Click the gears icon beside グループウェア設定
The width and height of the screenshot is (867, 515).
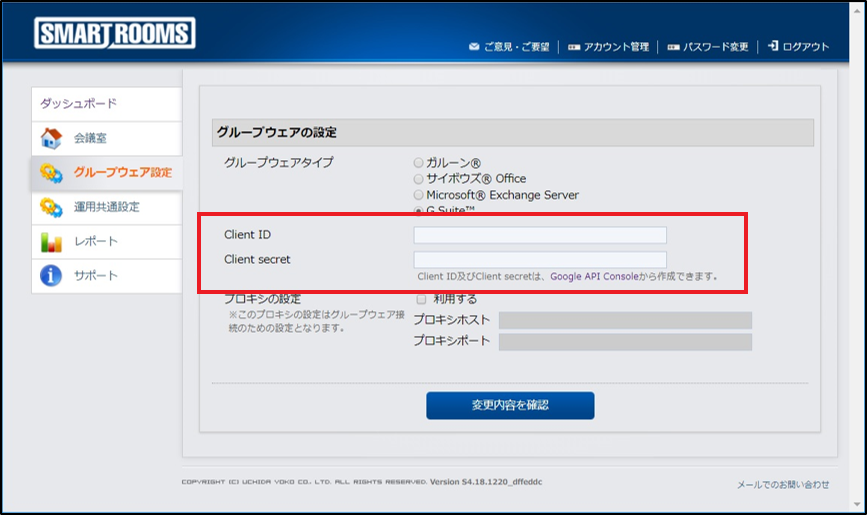(x=51, y=173)
